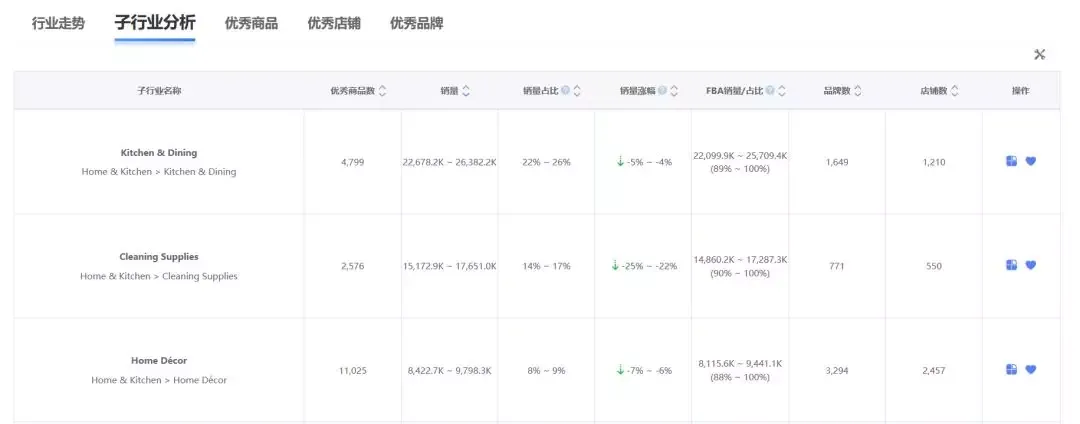Sort by 销量占比 column arrows
1080x424 pixels.
click(x=577, y=91)
